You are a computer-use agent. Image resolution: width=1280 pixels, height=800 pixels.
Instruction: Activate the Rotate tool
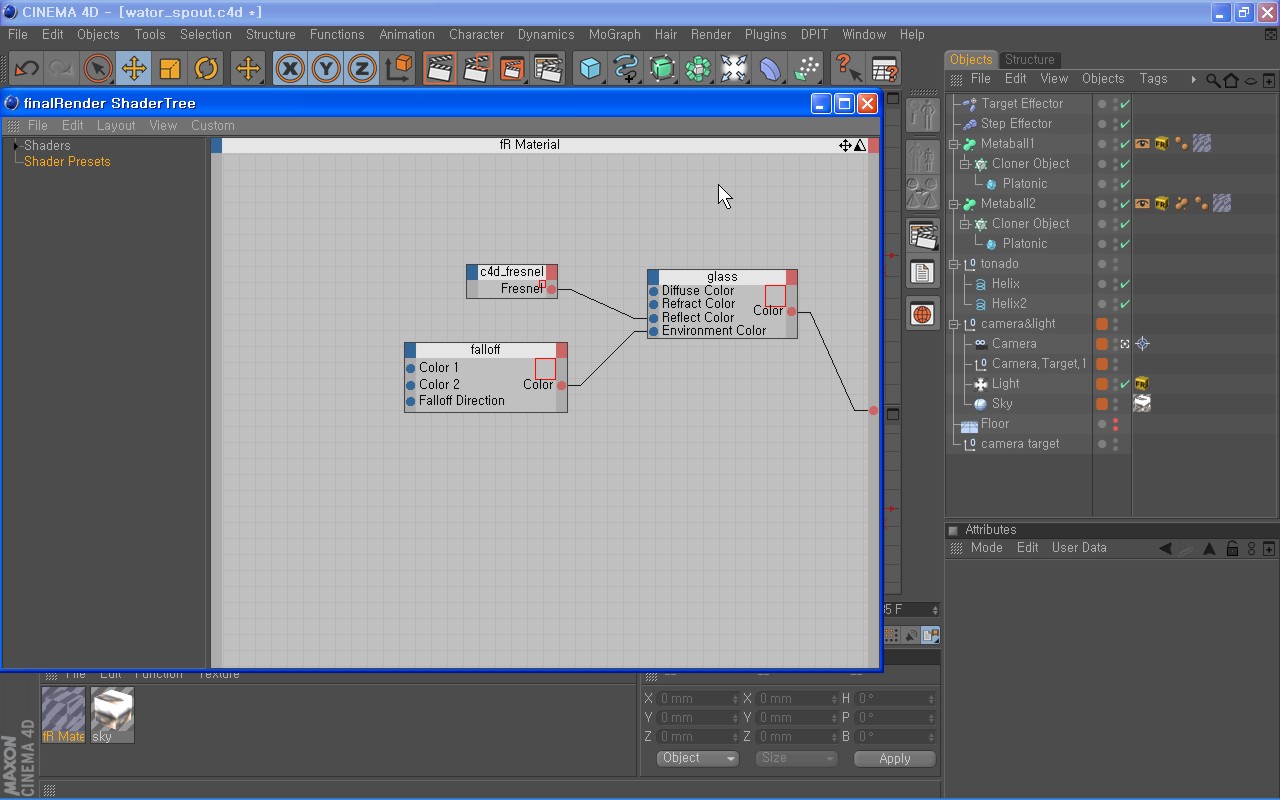pos(206,69)
